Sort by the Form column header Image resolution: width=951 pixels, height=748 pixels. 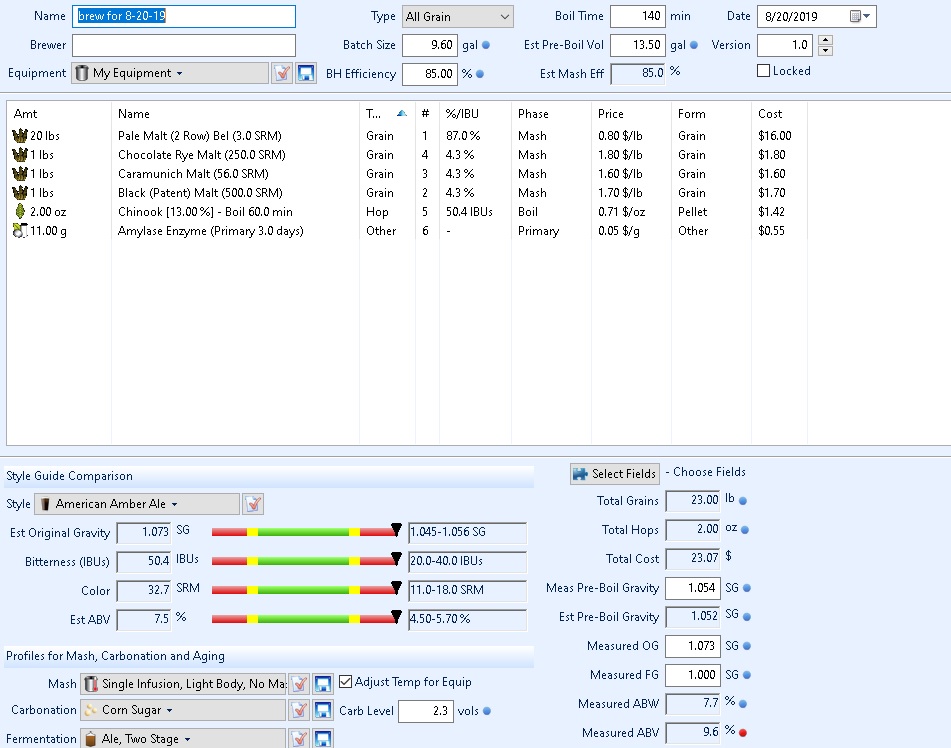tap(711, 113)
